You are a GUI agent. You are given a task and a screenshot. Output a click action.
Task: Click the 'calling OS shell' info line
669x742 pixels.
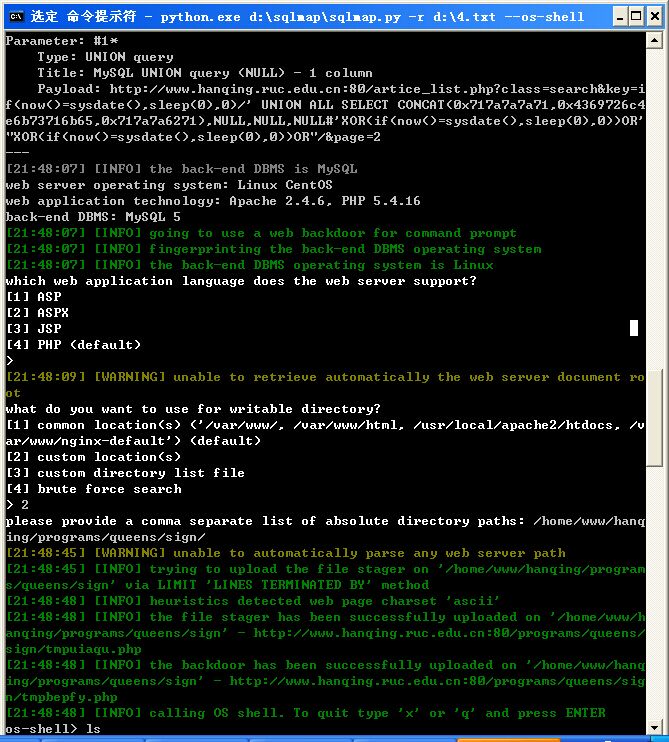[x=306, y=714]
